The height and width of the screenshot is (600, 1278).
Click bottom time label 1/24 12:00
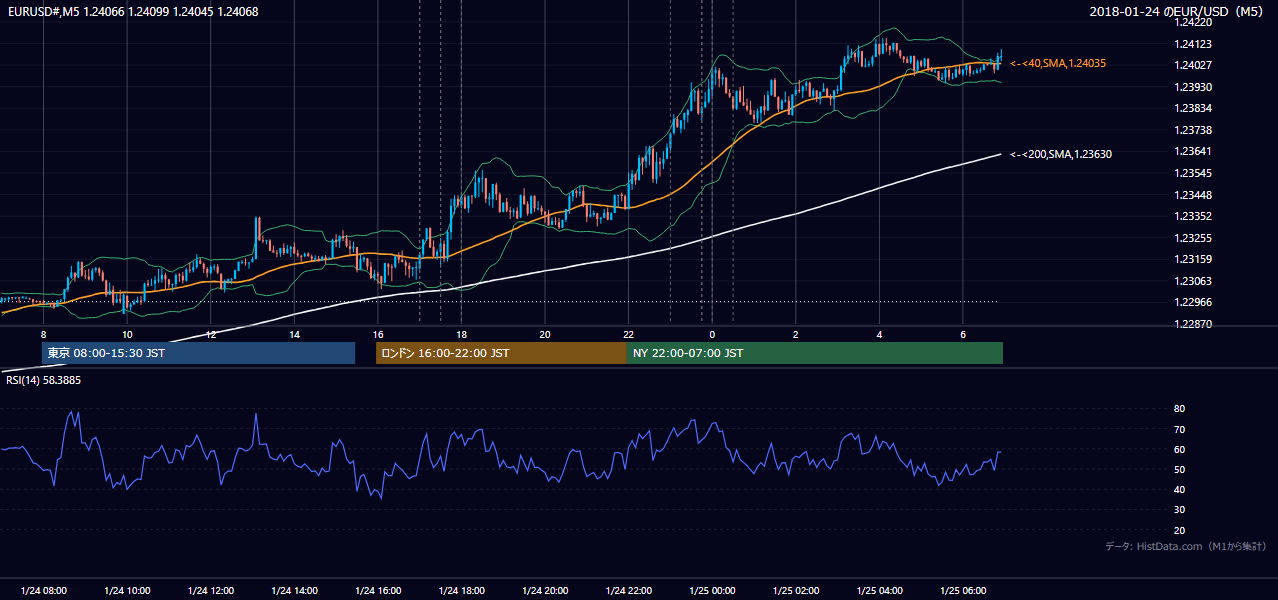click(211, 591)
